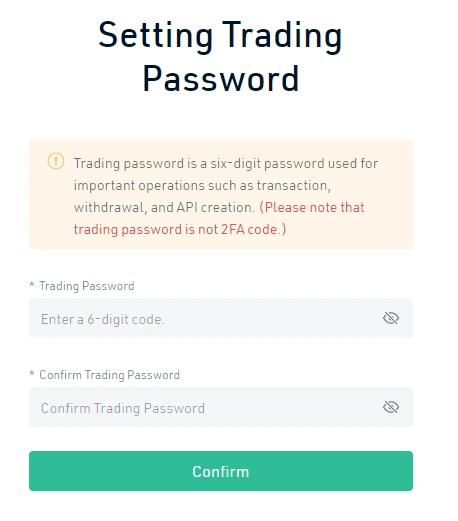Screen dimensions: 458x521
Task: Click the required asterisk beside Trading Password
Action: [x=32, y=284]
